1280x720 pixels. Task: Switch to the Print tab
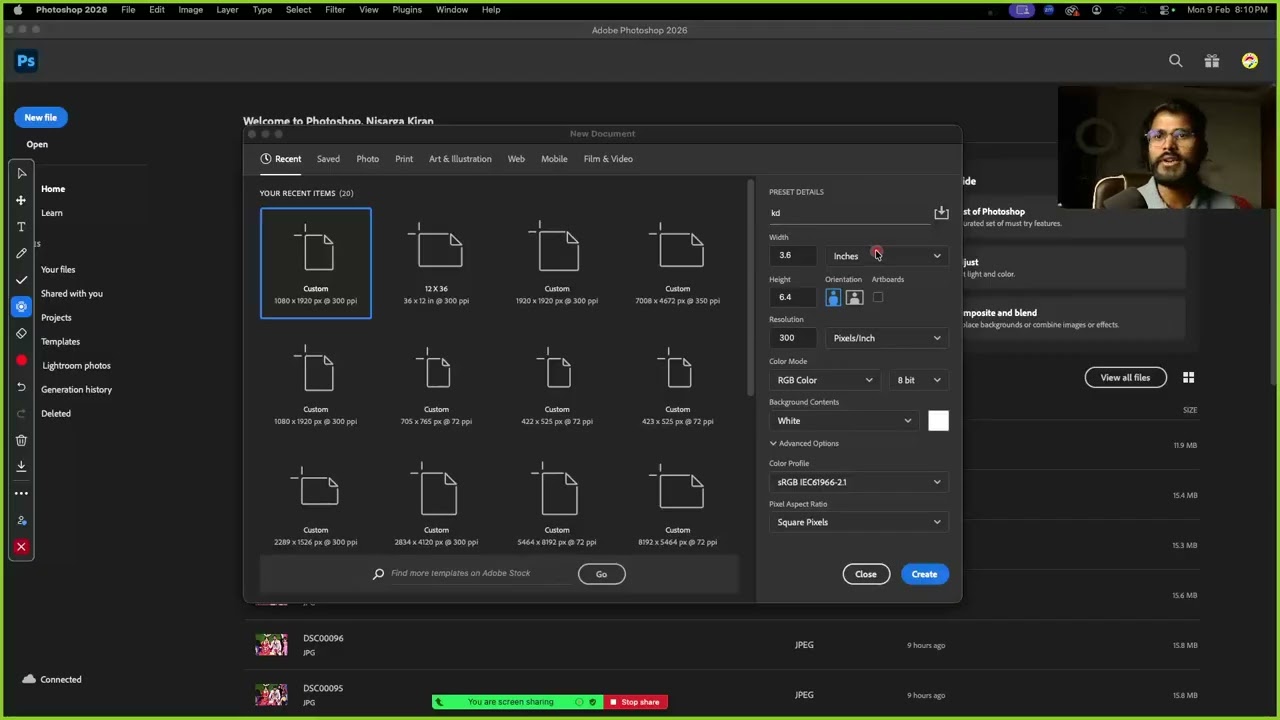point(404,159)
